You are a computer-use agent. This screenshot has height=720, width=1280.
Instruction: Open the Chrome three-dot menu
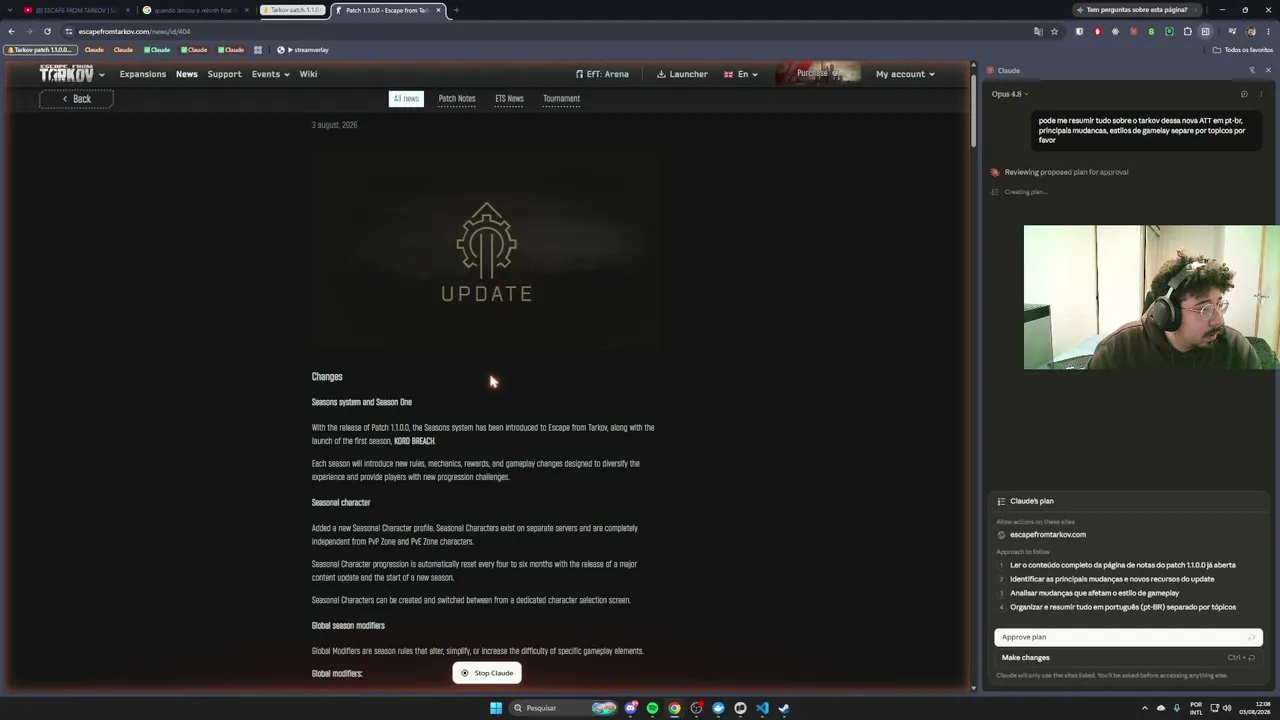1268,31
